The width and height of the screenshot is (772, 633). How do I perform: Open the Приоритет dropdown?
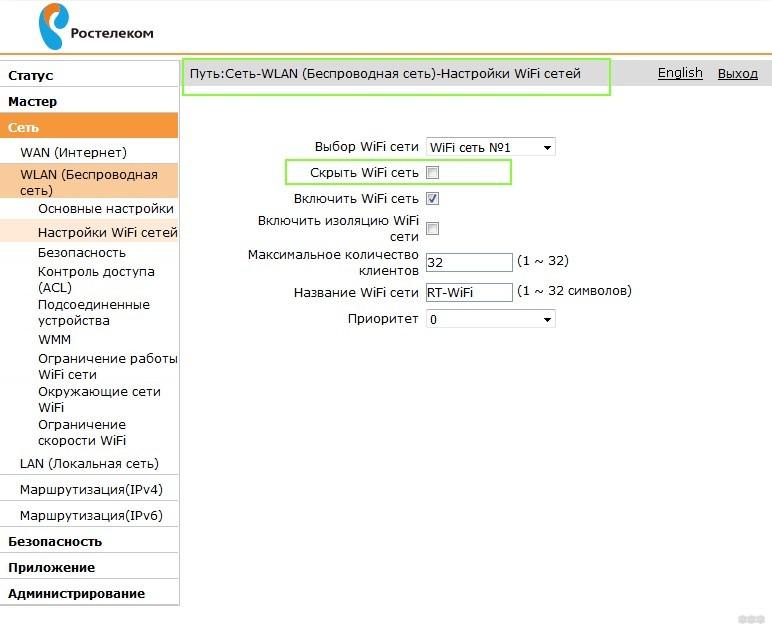point(490,319)
